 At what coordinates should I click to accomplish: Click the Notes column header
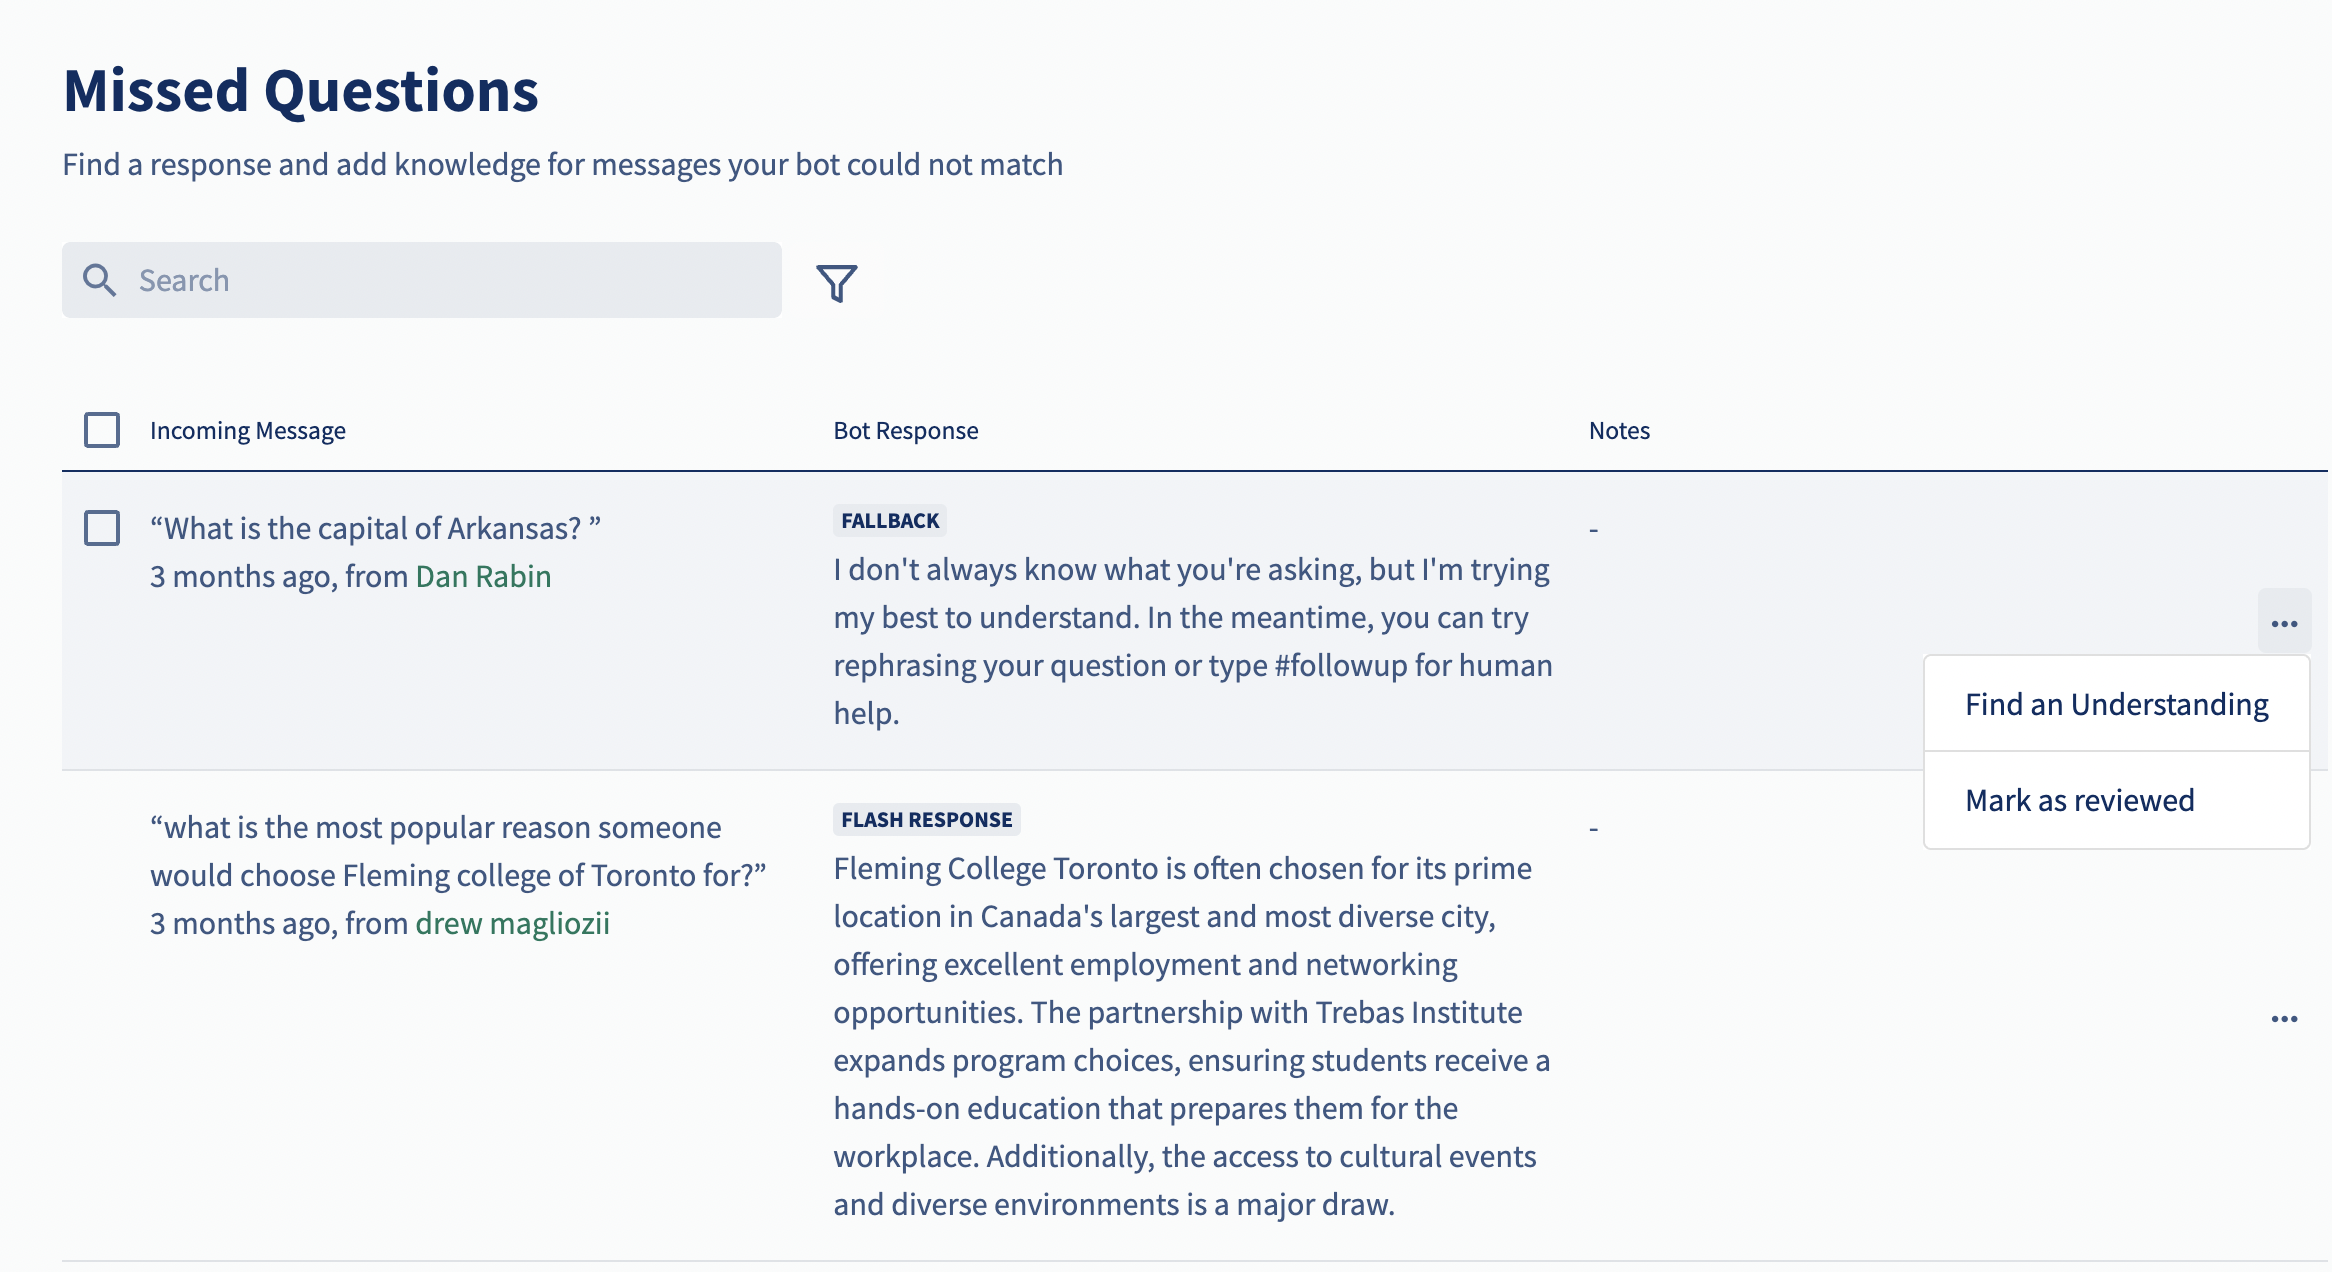click(x=1619, y=430)
